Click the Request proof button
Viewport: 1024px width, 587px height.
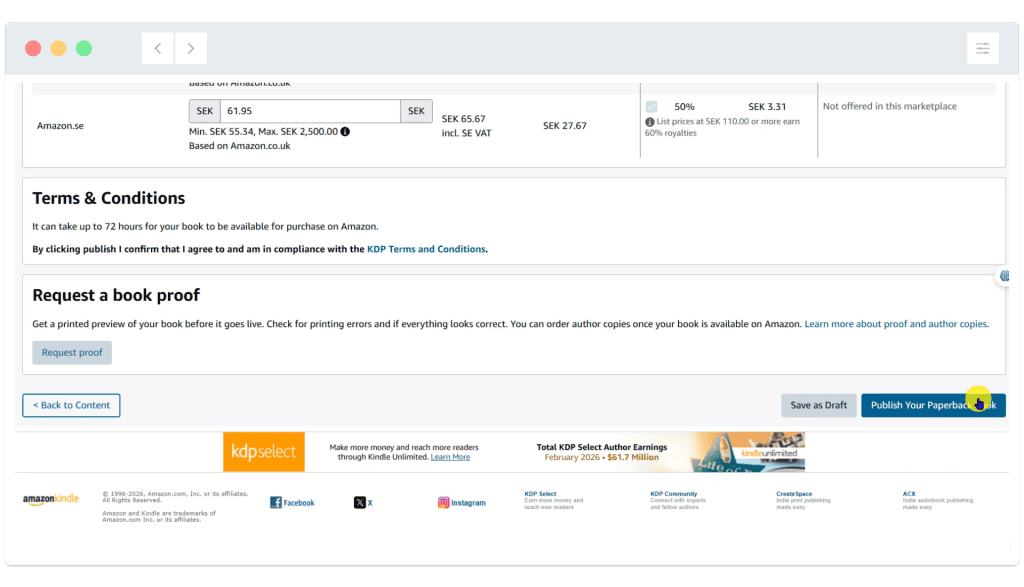[x=72, y=353]
